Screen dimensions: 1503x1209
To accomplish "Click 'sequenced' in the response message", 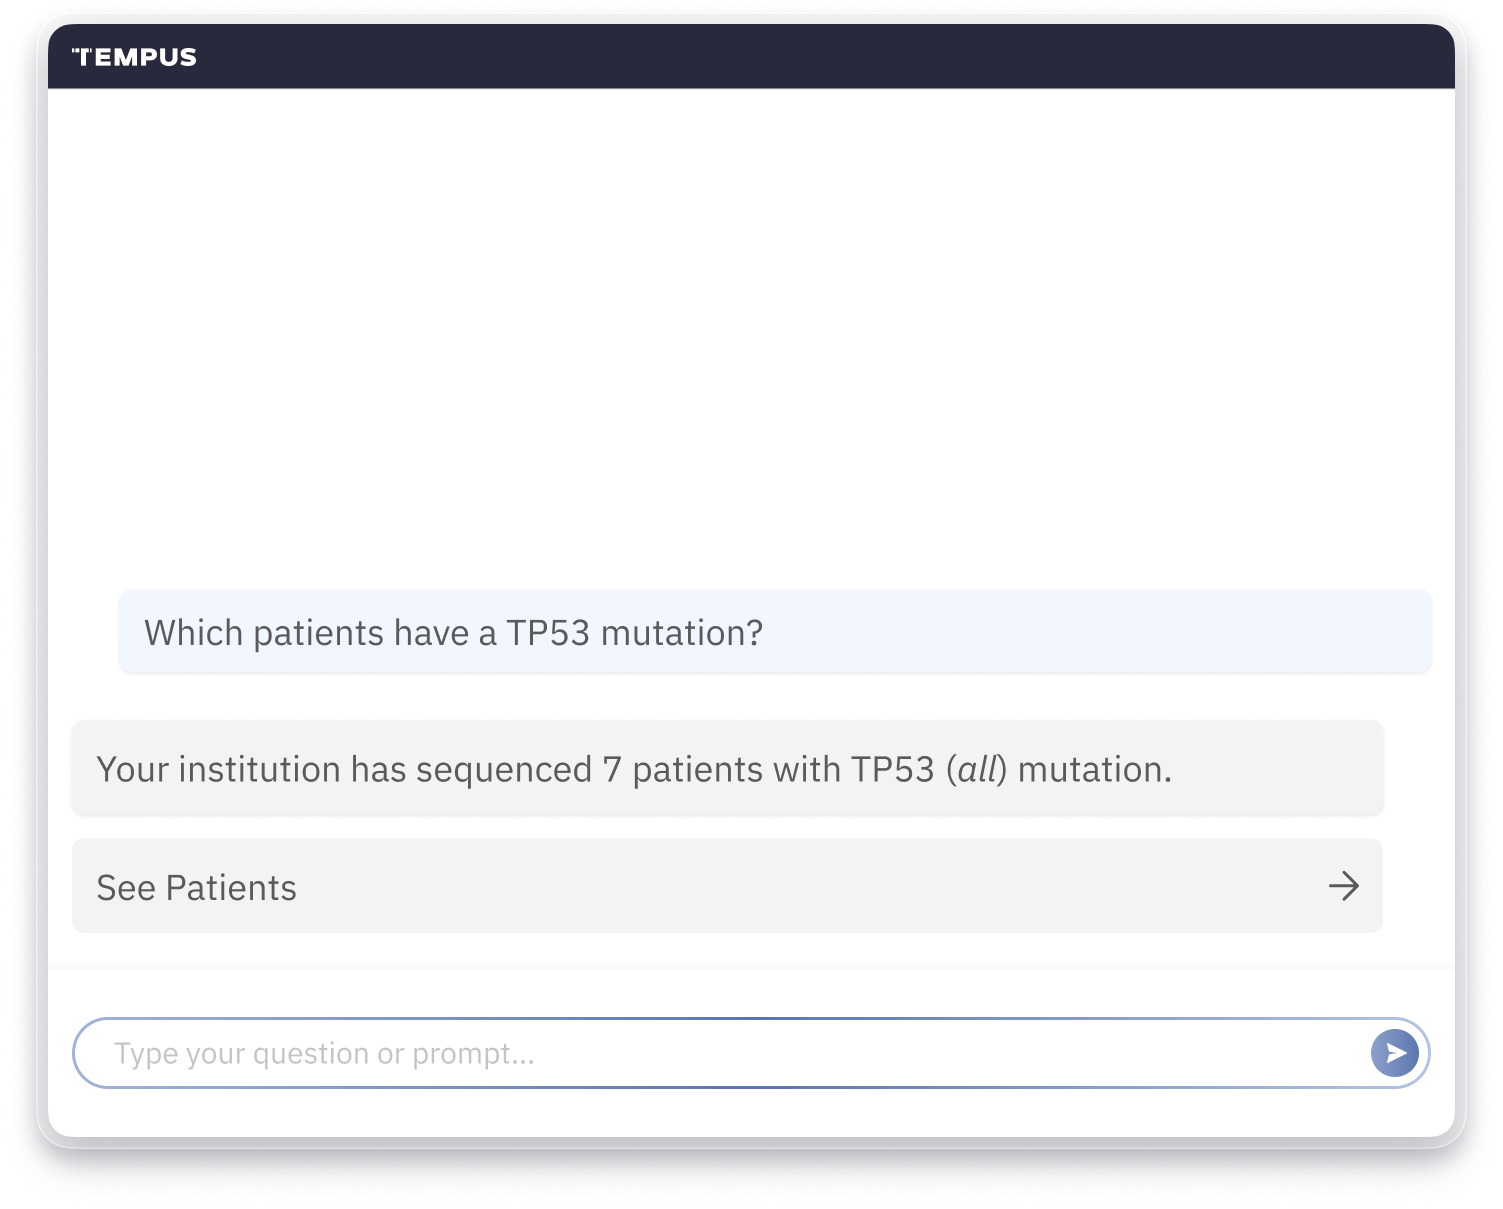I will click(504, 769).
